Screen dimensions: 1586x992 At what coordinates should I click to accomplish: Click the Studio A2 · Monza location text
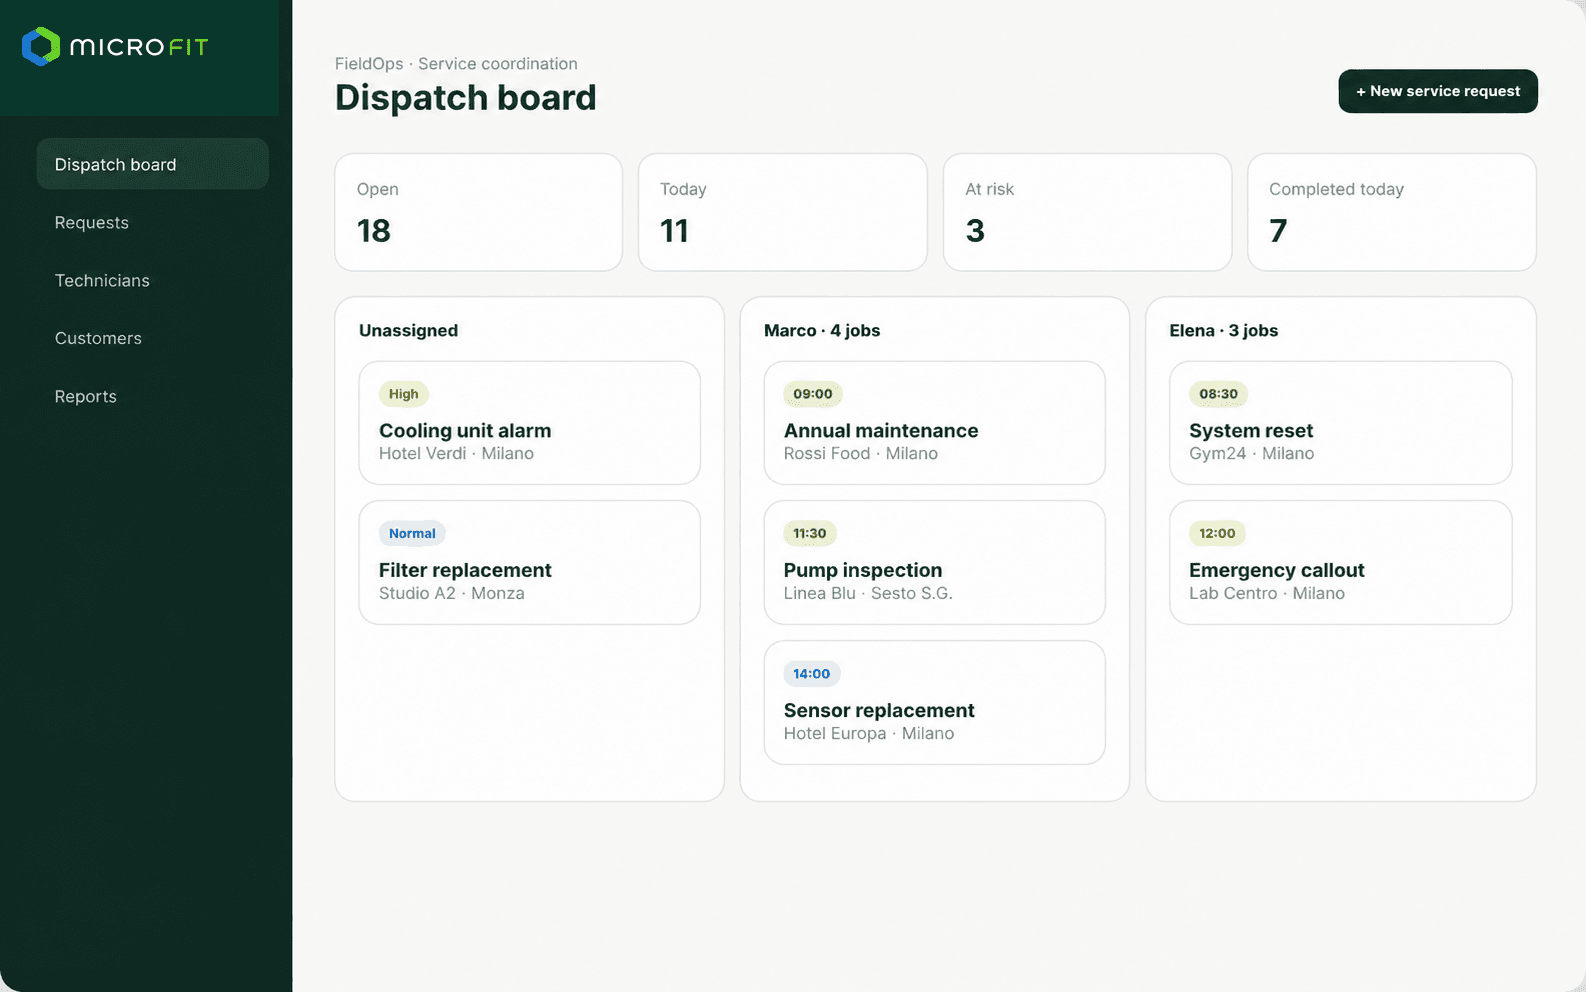click(x=452, y=594)
